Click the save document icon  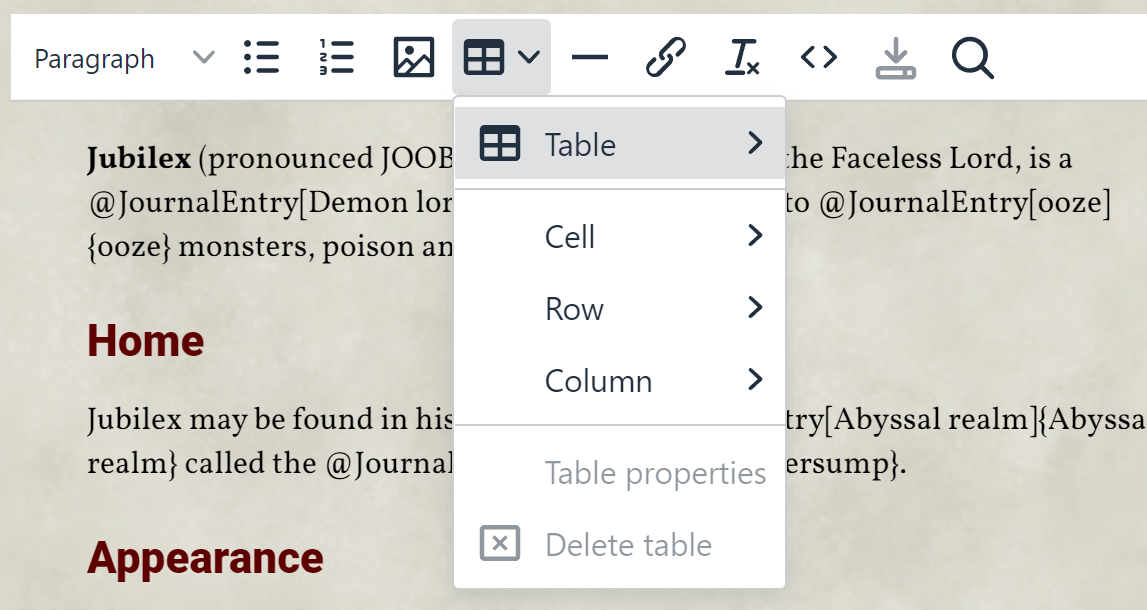[896, 57]
